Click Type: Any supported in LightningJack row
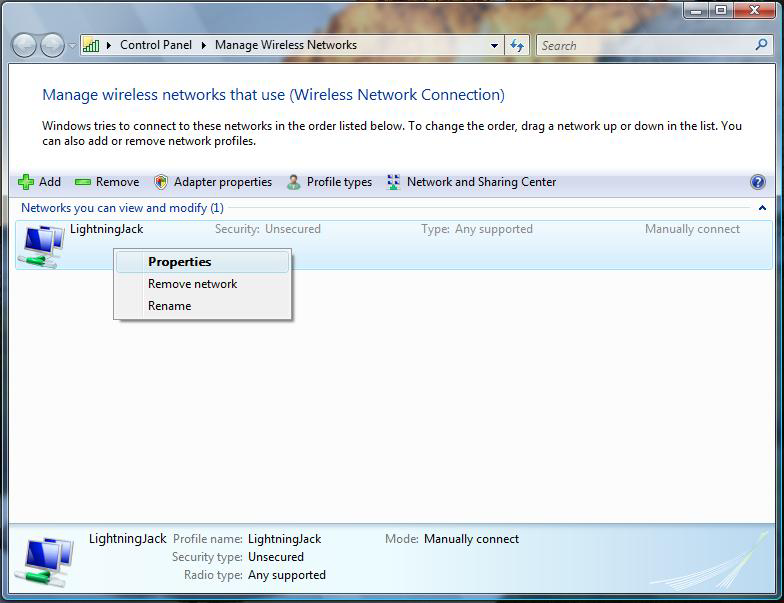 pyautogui.click(x=476, y=229)
